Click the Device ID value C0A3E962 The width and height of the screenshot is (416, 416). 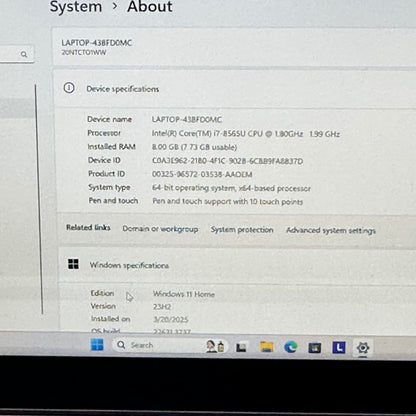click(227, 161)
